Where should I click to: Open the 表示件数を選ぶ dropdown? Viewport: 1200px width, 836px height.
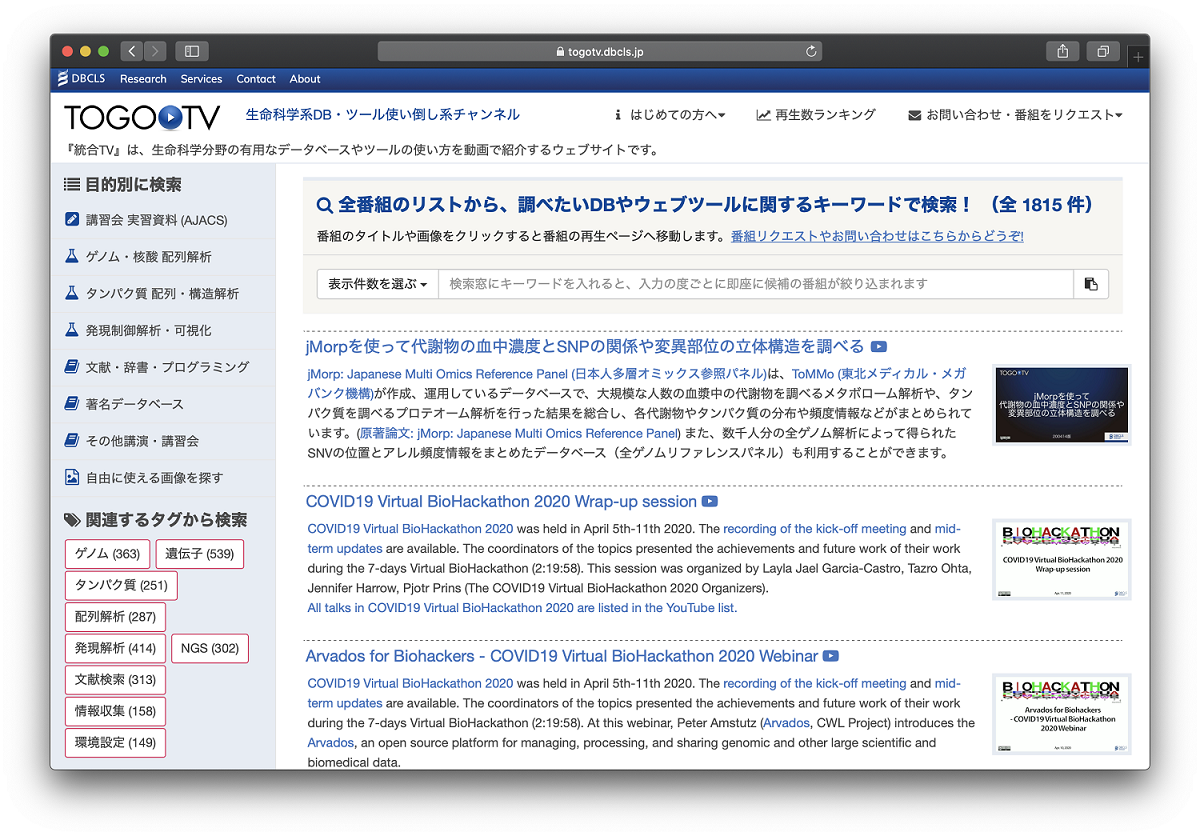point(377,284)
